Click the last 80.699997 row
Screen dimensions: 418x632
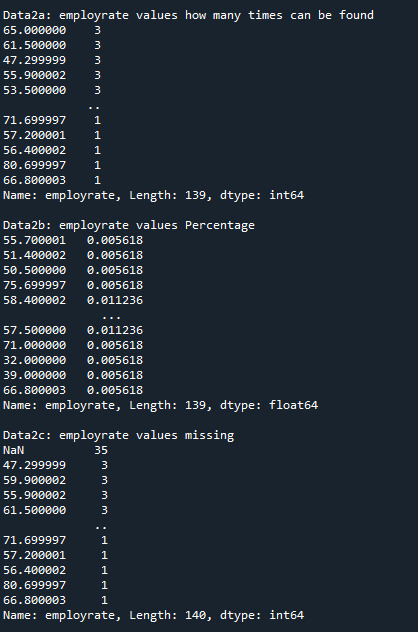coord(55,585)
